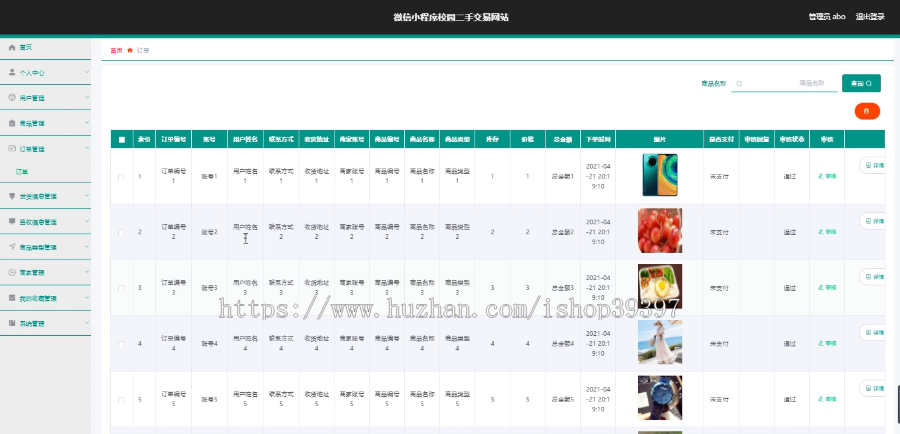Viewport: 900px width, 434px height.
Task: Check the checkbox for order row 1
Action: pyautogui.click(x=121, y=177)
